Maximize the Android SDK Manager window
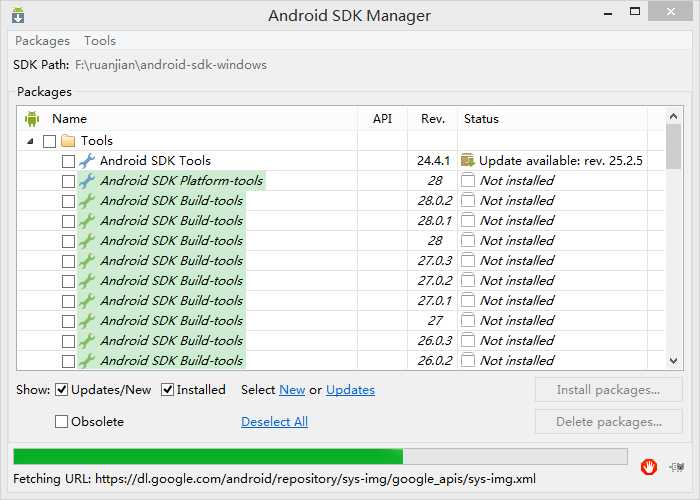700x500 pixels. [635, 12]
